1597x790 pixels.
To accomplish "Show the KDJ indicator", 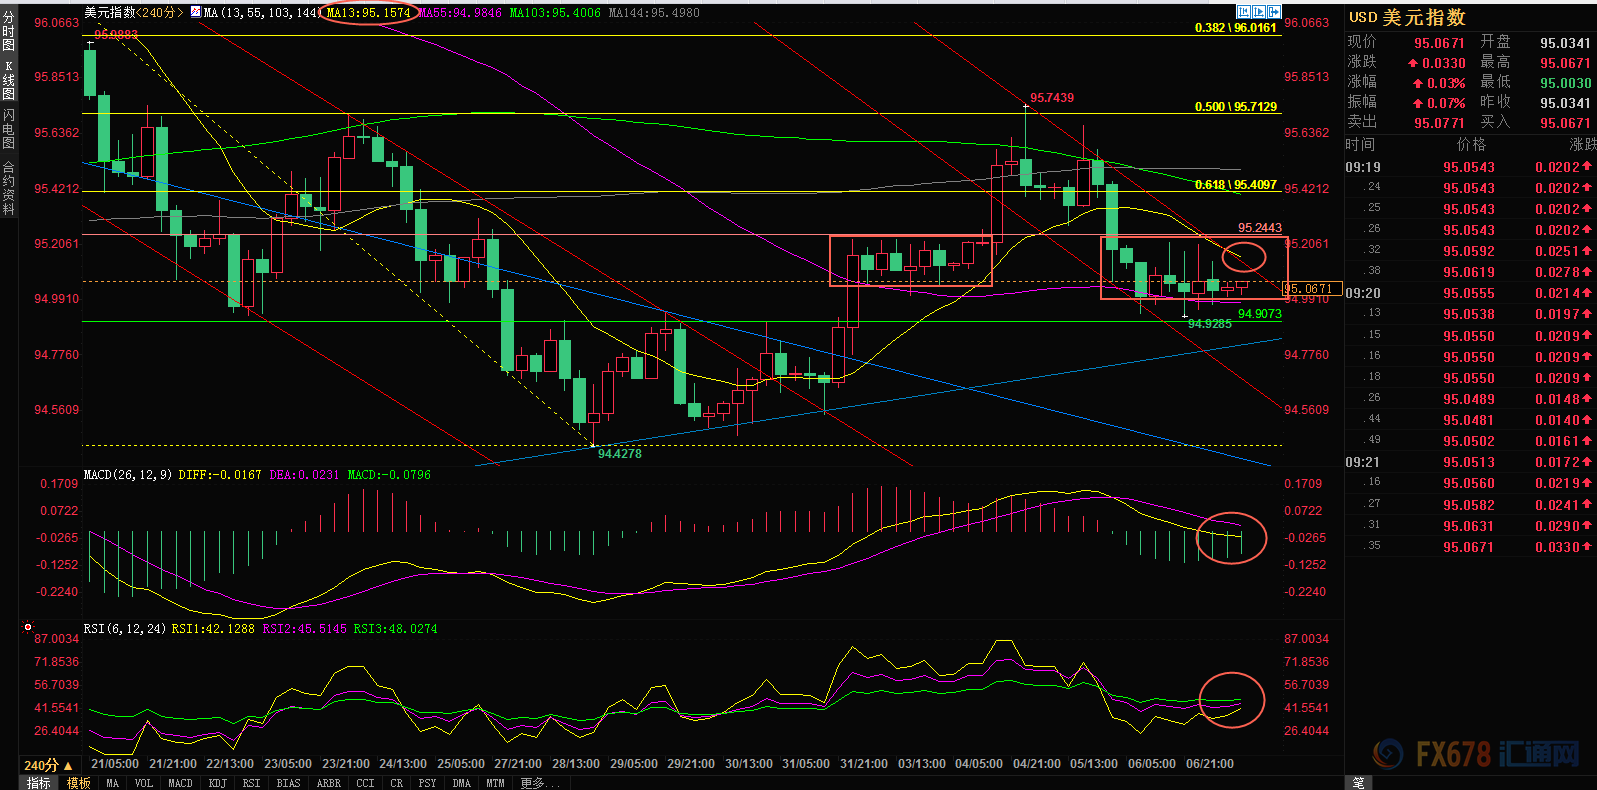I will 217,783.
